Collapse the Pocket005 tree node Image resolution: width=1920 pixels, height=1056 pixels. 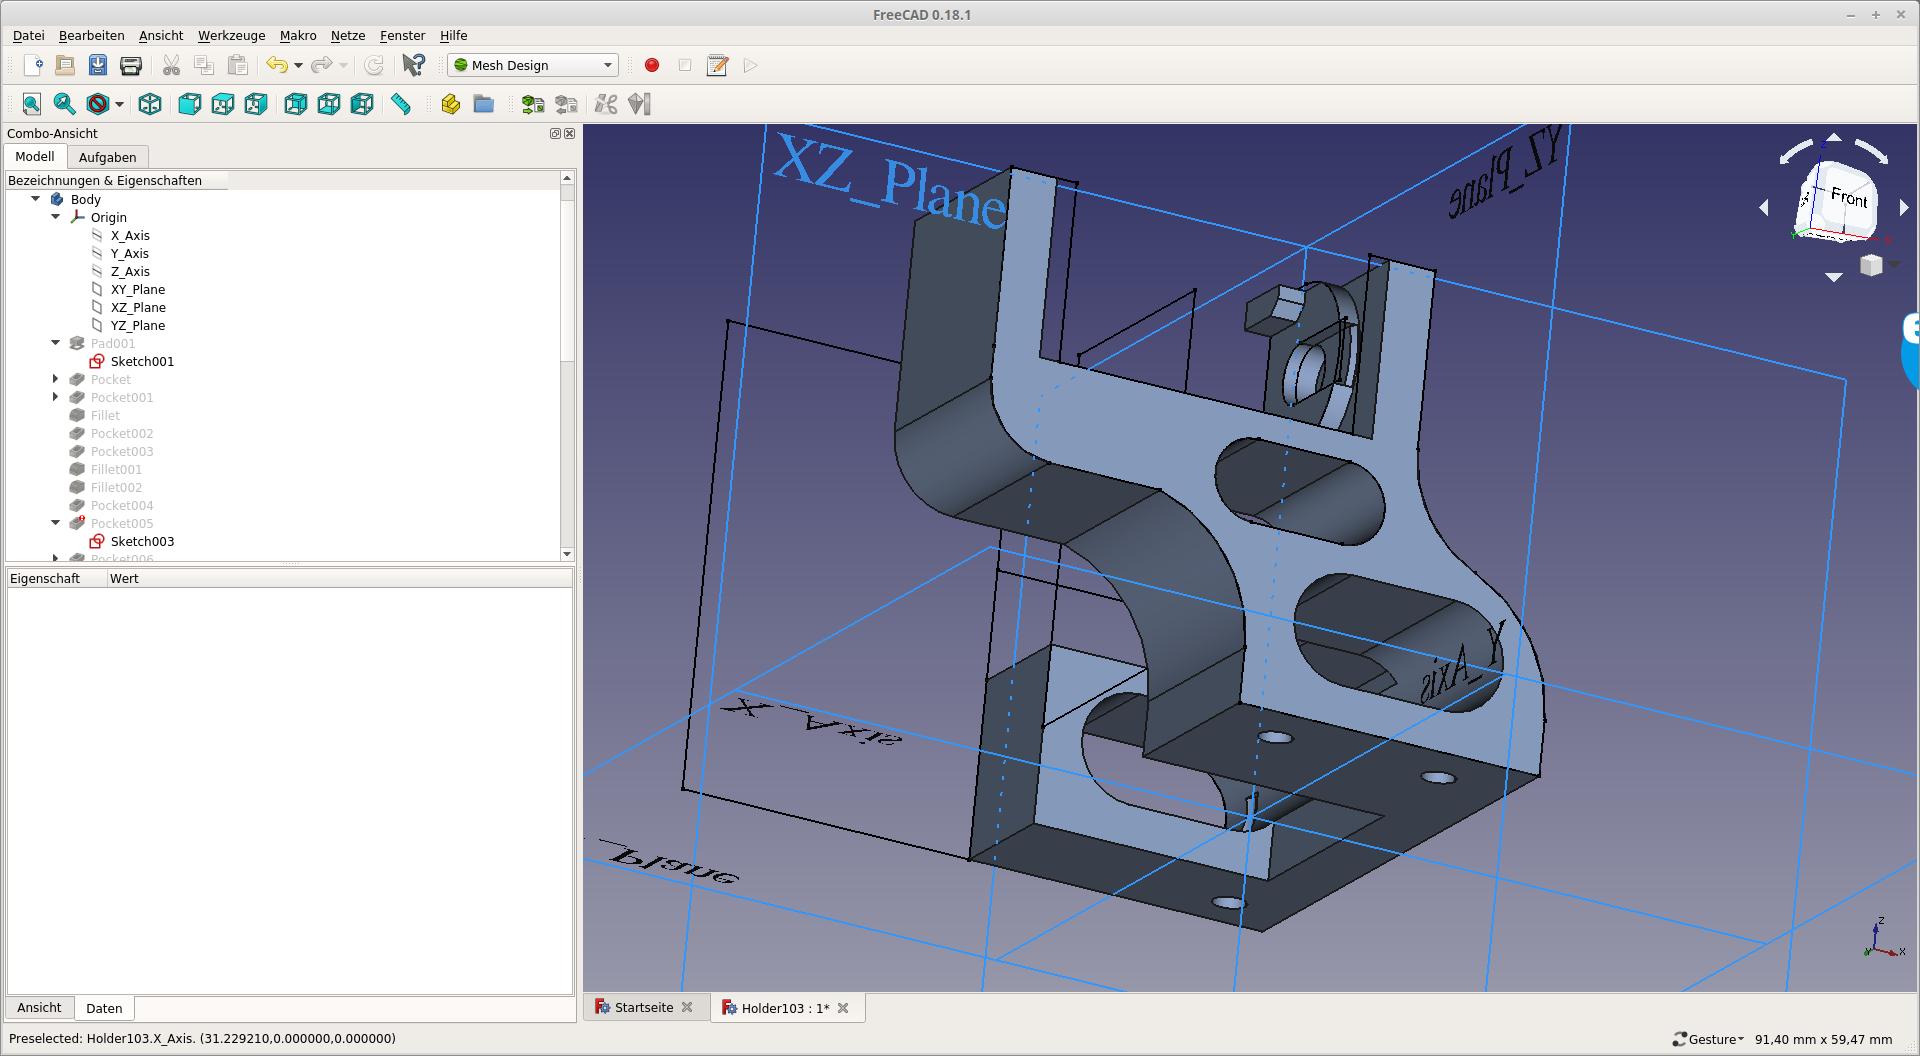click(56, 523)
